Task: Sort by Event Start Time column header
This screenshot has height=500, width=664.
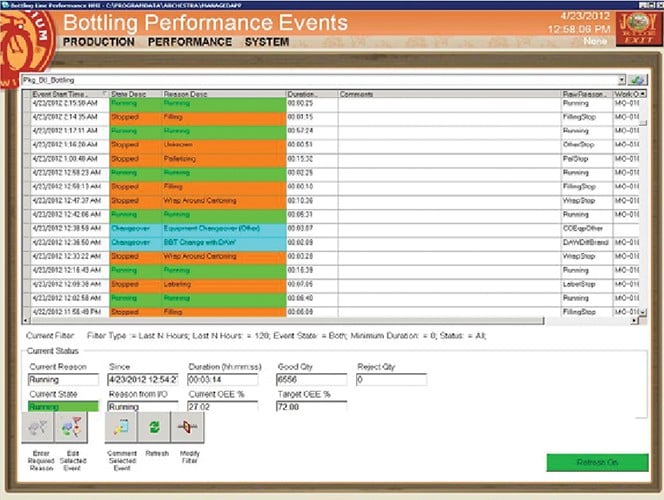Action: tap(65, 94)
